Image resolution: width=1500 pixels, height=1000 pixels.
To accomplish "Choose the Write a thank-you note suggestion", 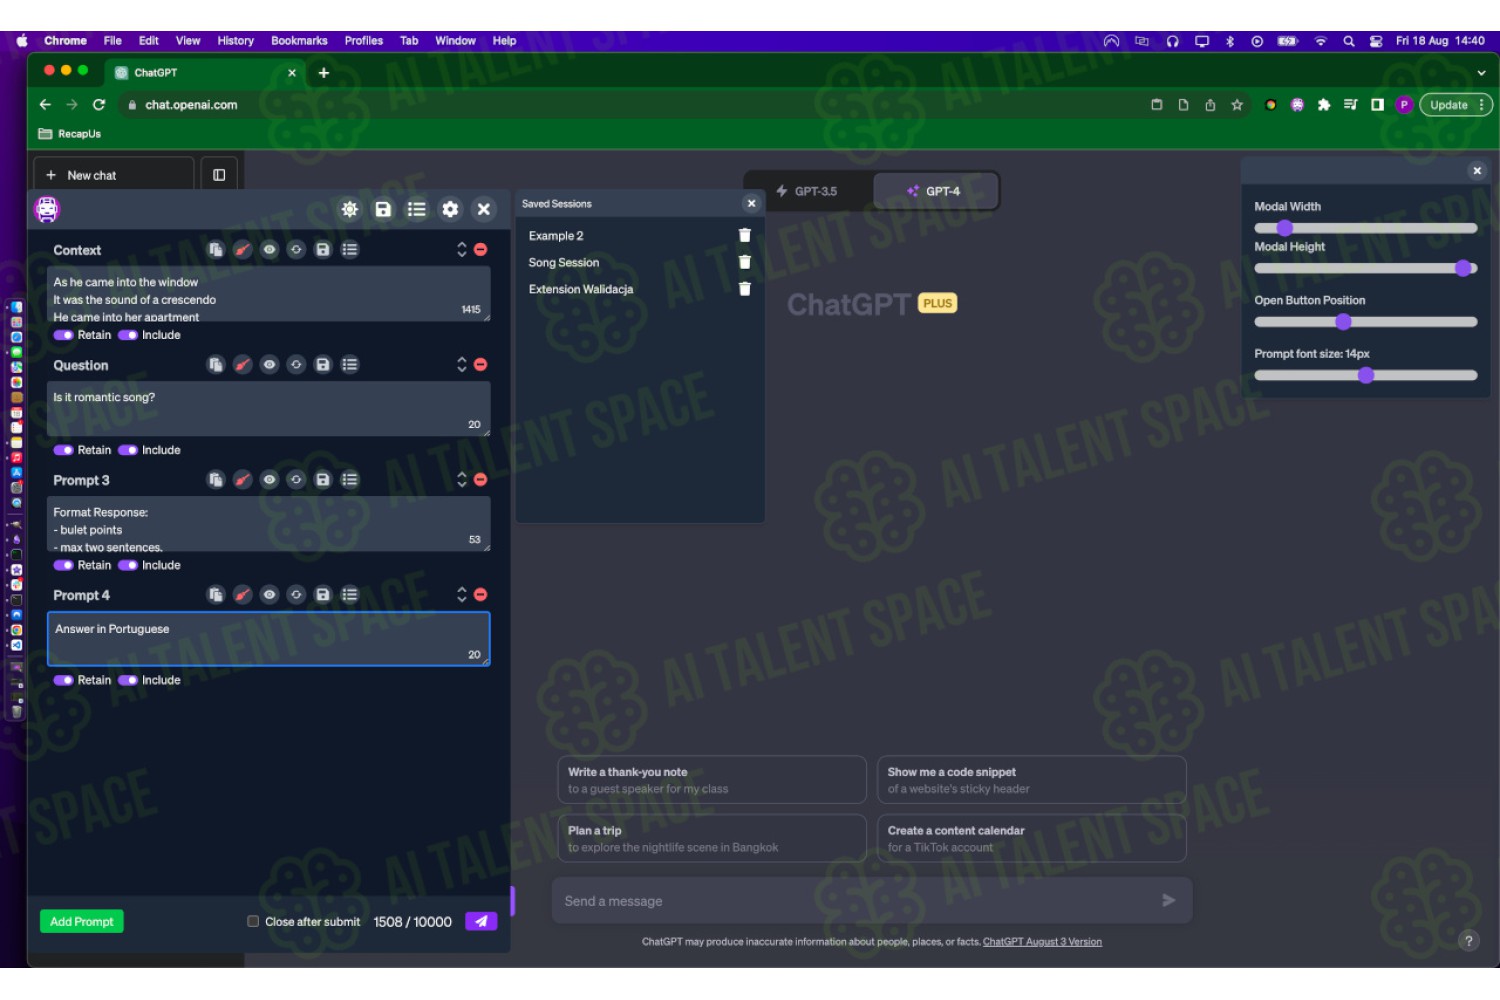I will 712,780.
